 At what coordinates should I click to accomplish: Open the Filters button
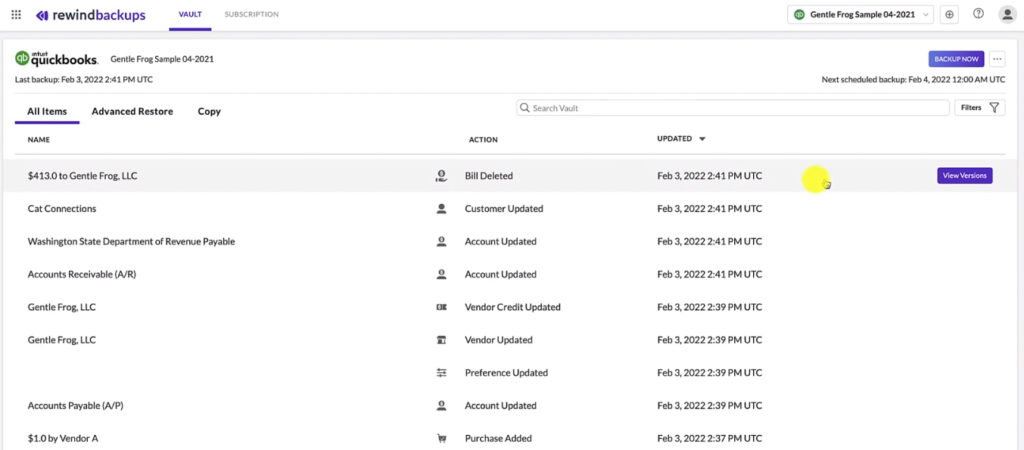coord(980,108)
